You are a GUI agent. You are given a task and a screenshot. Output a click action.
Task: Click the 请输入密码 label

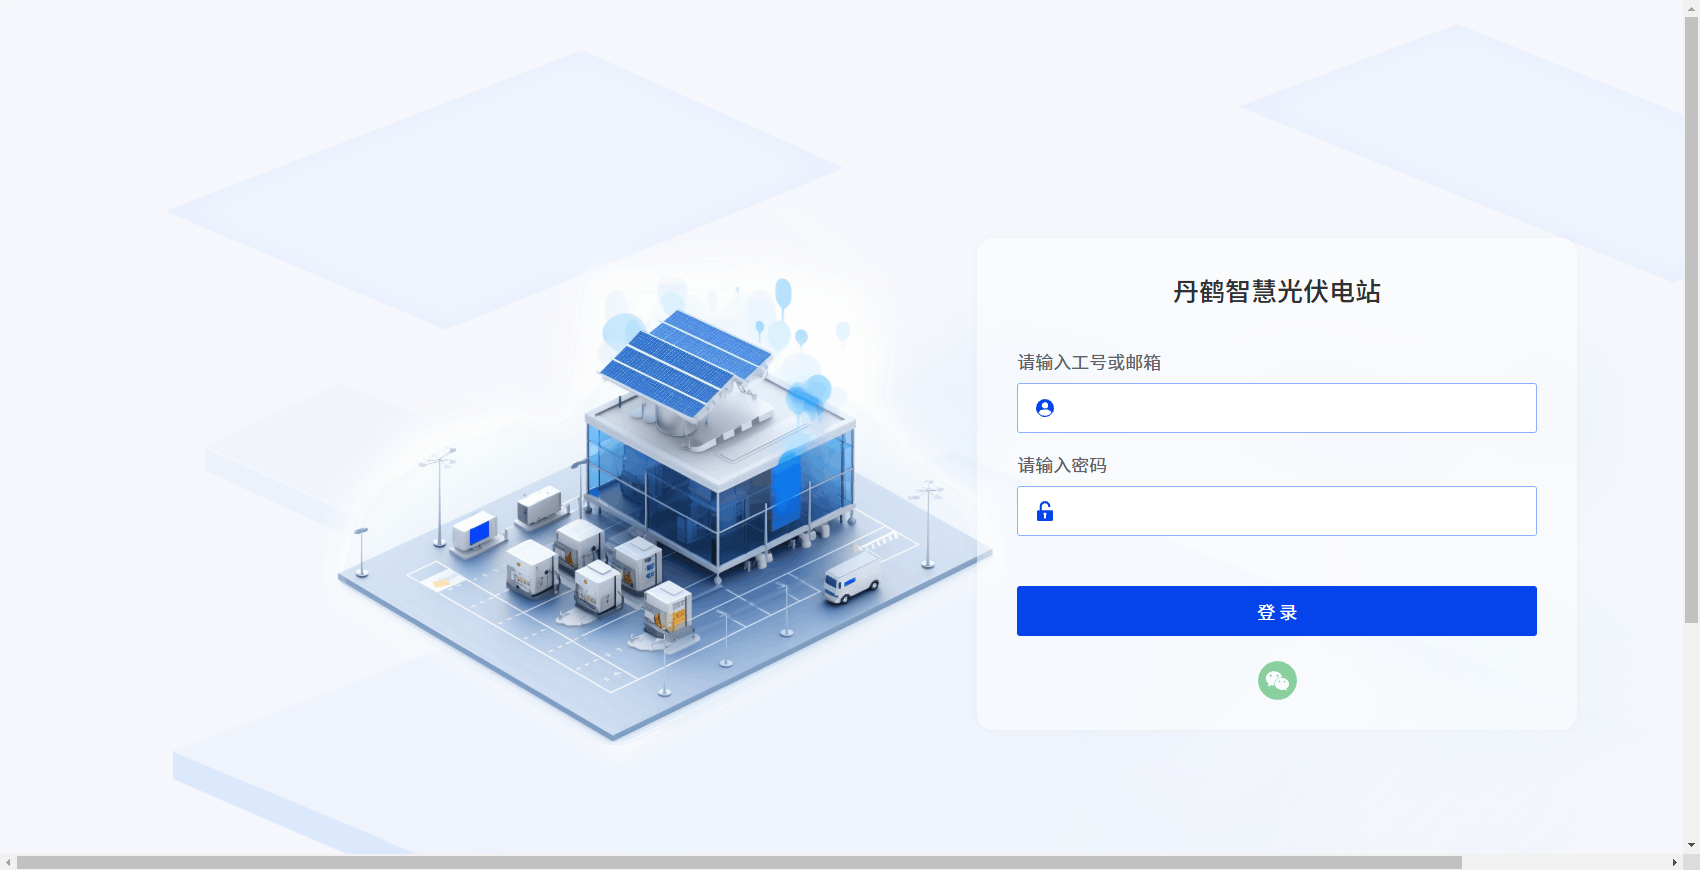(x=1062, y=465)
